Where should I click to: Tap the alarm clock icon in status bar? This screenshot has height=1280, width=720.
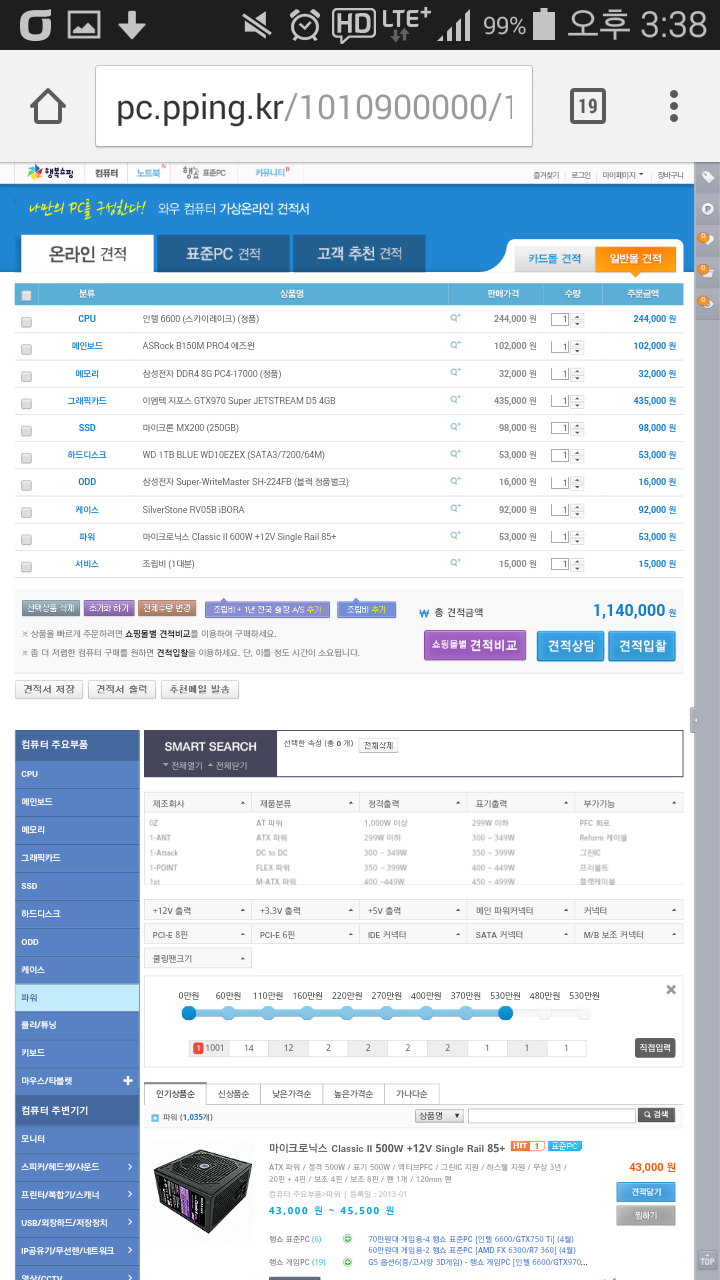pyautogui.click(x=305, y=23)
